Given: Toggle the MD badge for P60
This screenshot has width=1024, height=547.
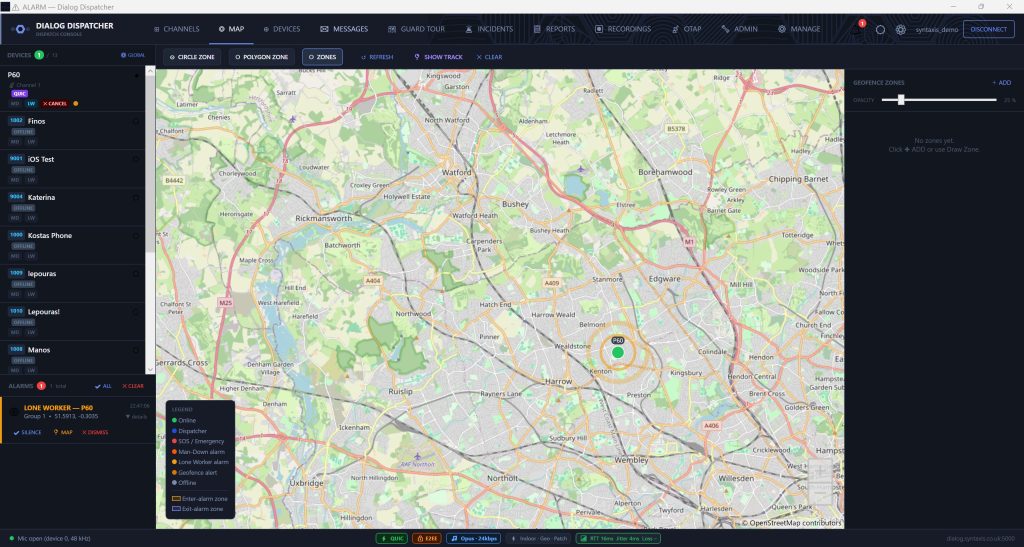Looking at the screenshot, I should click(x=15, y=103).
